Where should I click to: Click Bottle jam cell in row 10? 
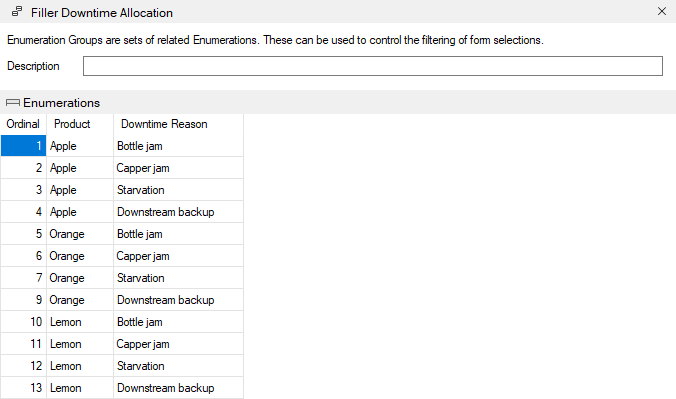178,322
